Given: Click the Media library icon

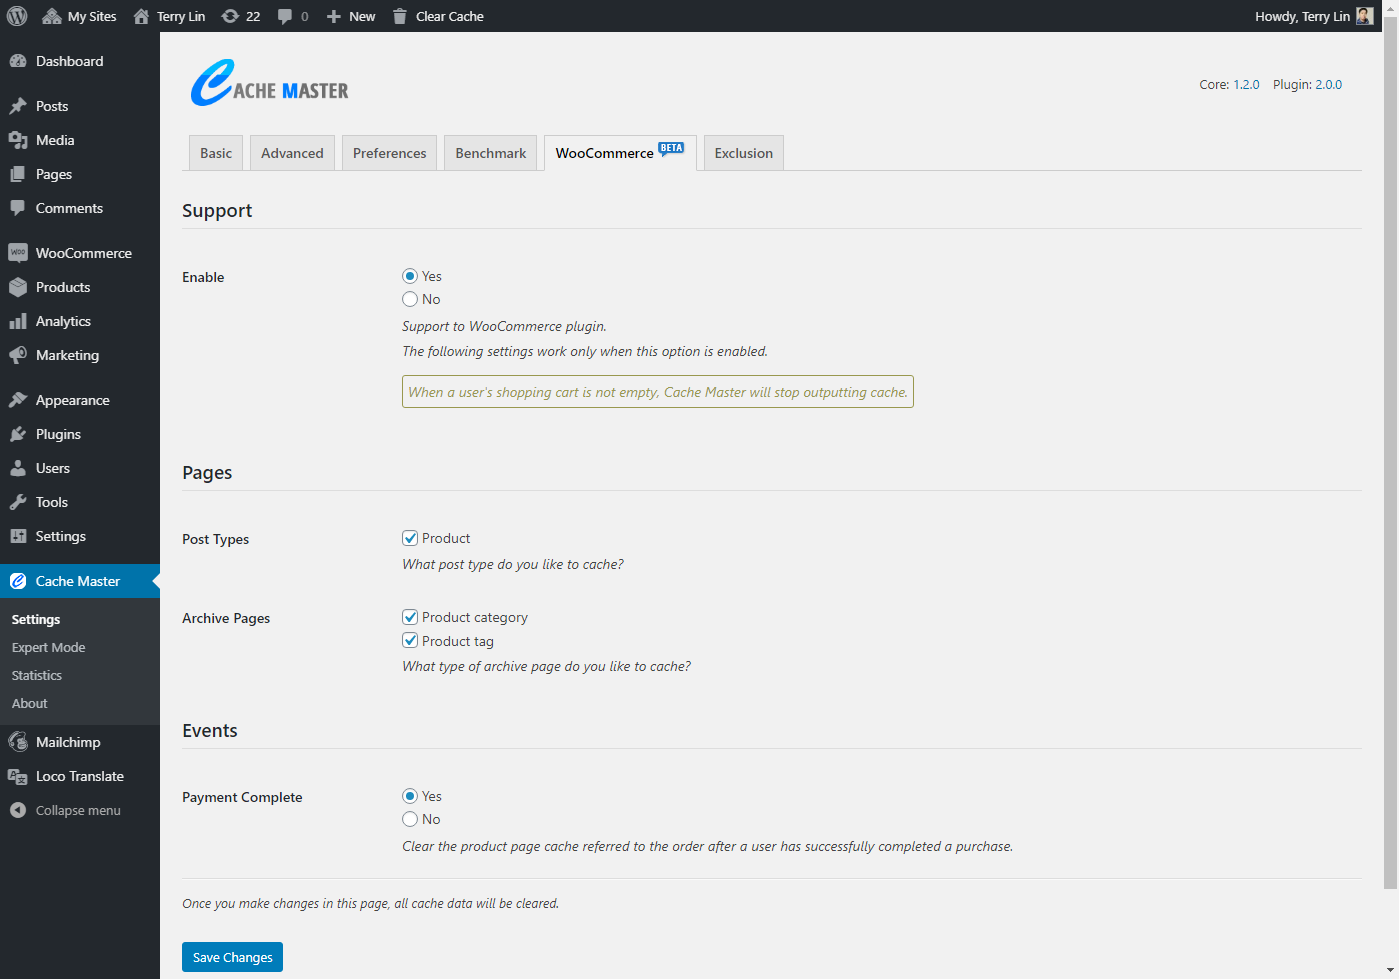Looking at the screenshot, I should 18,140.
